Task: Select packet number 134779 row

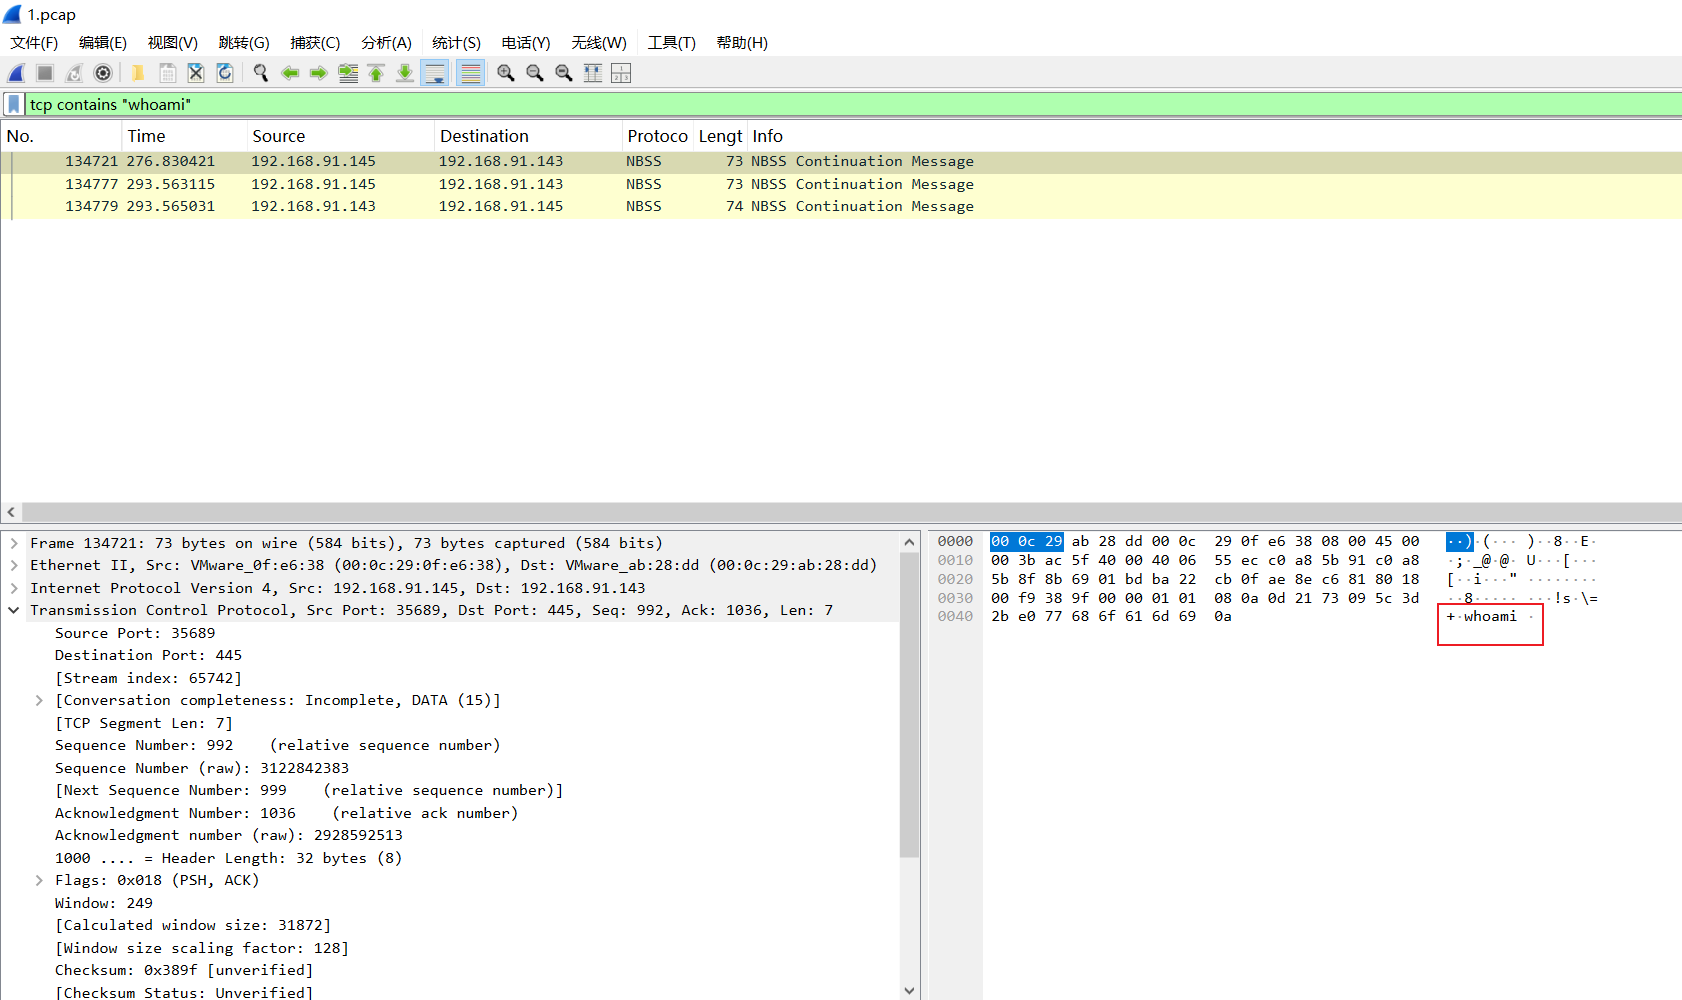Action: point(841,206)
